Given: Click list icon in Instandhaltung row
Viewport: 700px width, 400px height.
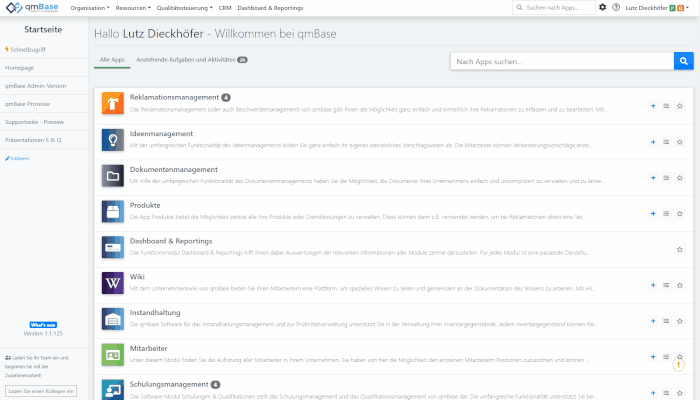Looking at the screenshot, I should (x=666, y=321).
